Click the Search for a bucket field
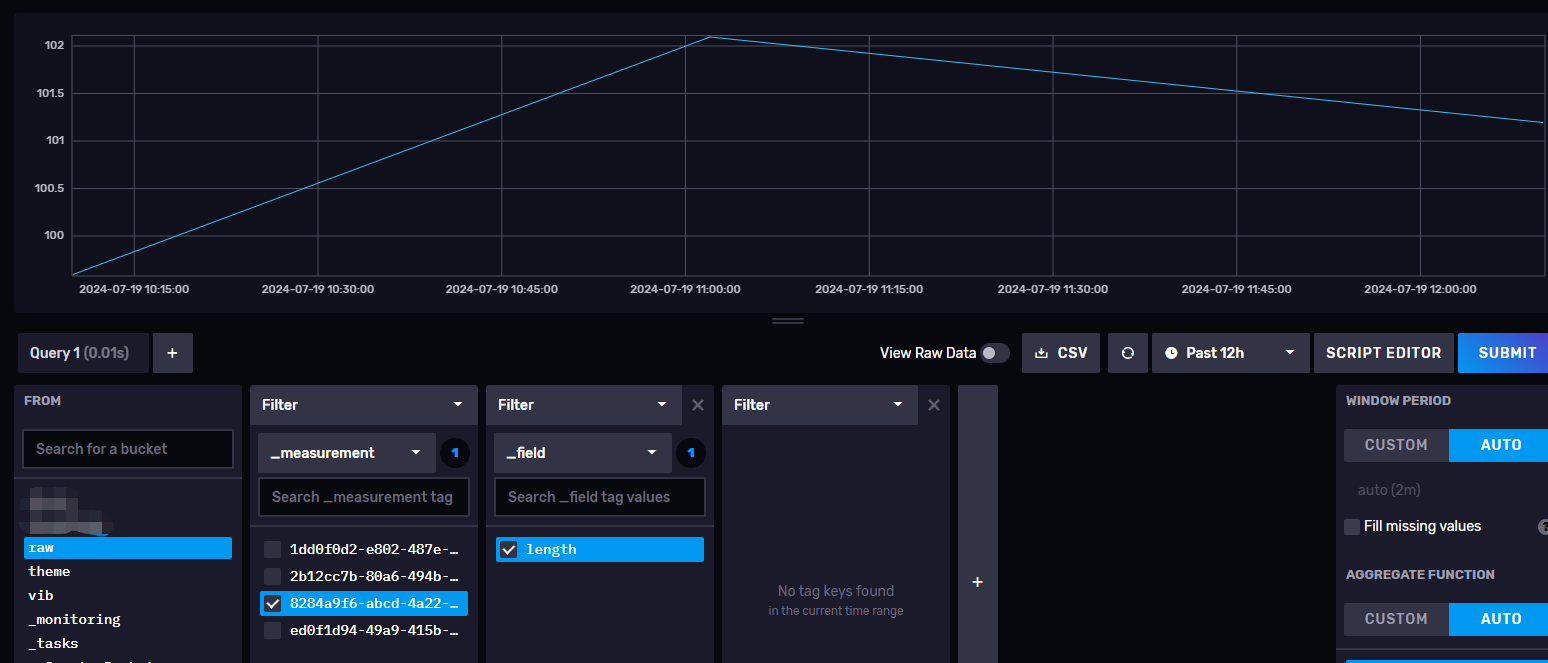 point(128,449)
